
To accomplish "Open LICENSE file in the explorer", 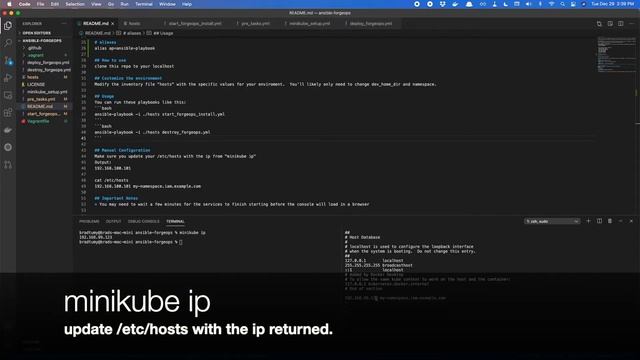I will 36,84.
